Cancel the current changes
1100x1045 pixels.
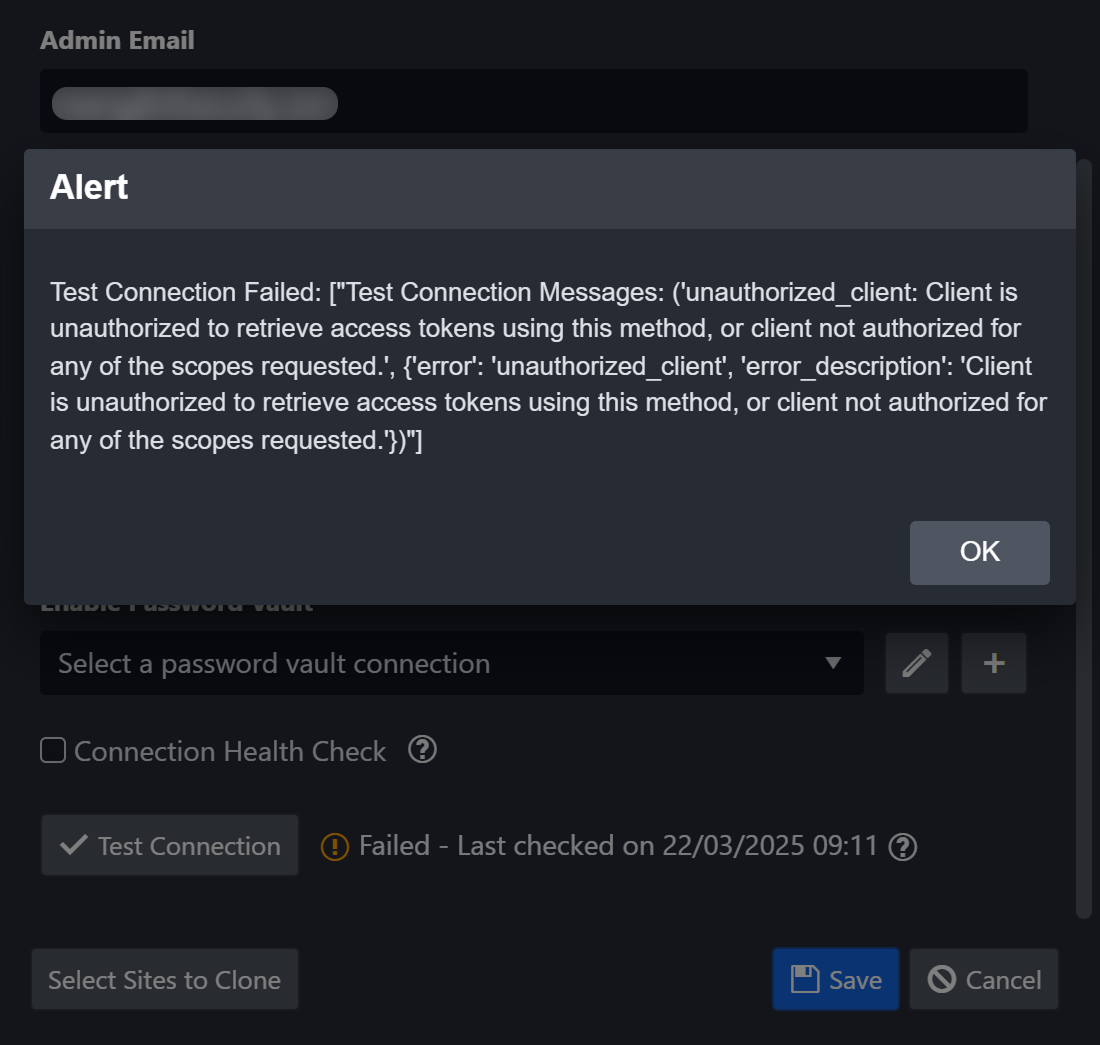[983, 979]
